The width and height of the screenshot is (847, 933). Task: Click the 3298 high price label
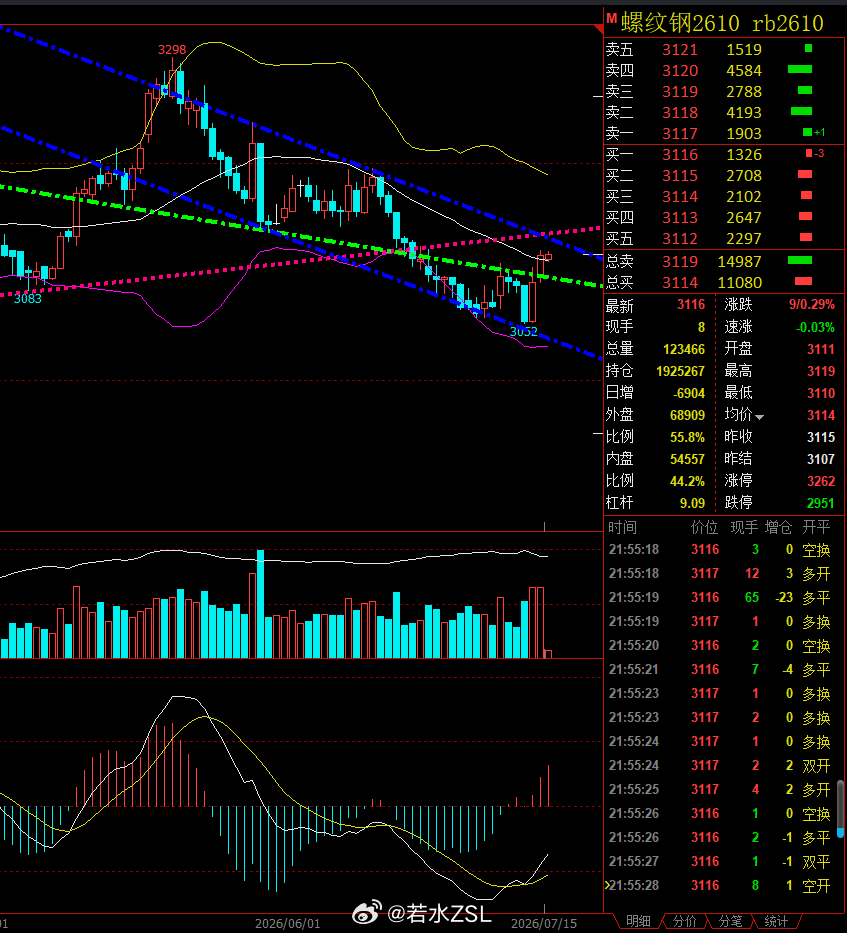[x=172, y=50]
